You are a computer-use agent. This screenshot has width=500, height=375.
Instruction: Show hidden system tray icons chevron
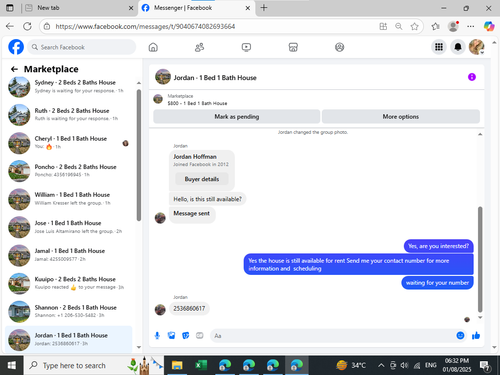tap(381, 365)
